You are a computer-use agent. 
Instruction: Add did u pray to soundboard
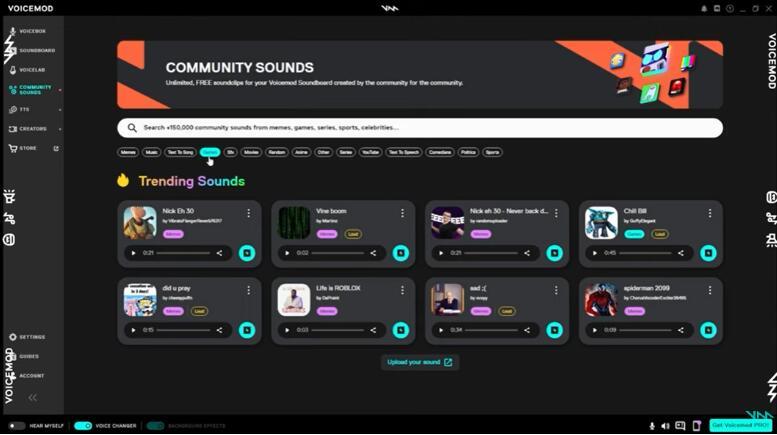[x=247, y=330]
